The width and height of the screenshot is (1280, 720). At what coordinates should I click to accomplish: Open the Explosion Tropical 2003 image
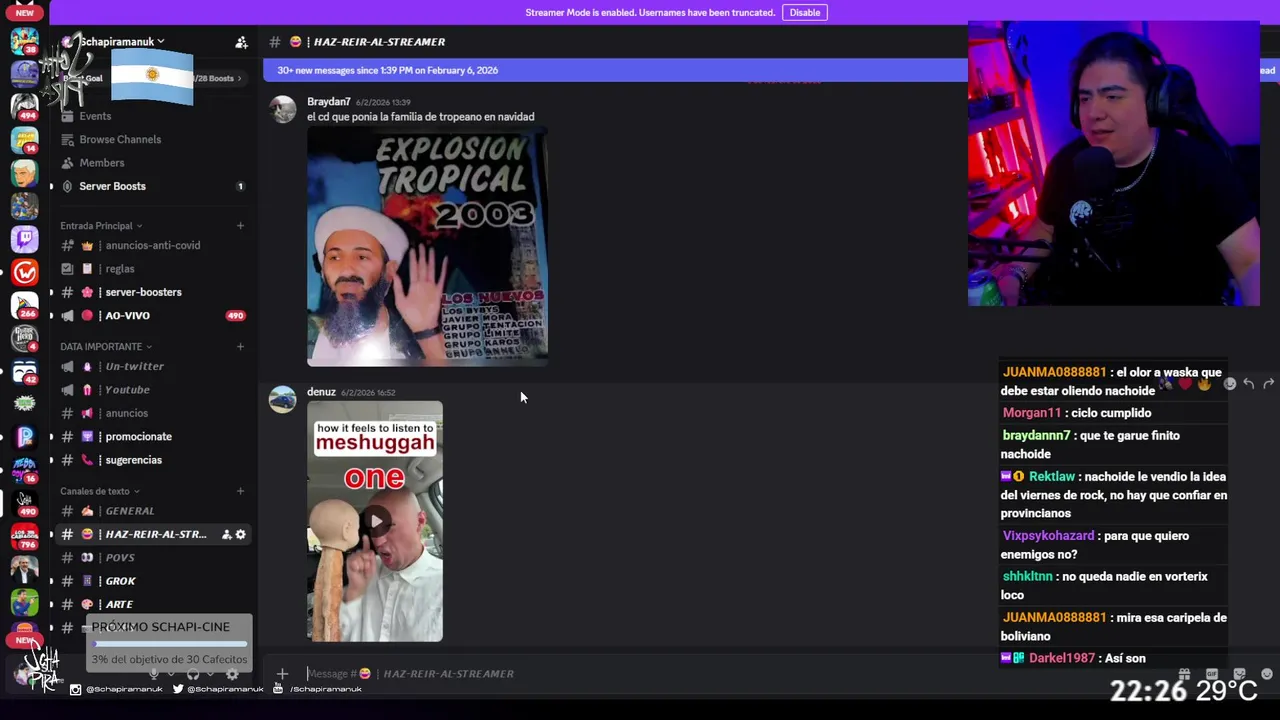pos(427,247)
